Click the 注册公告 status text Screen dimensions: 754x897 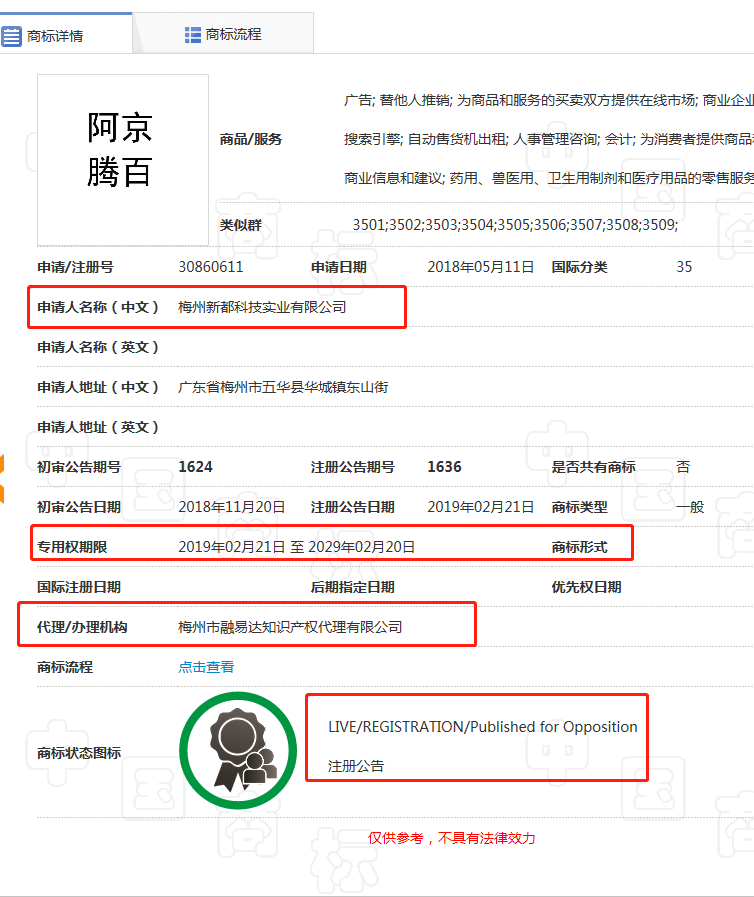(x=356, y=767)
